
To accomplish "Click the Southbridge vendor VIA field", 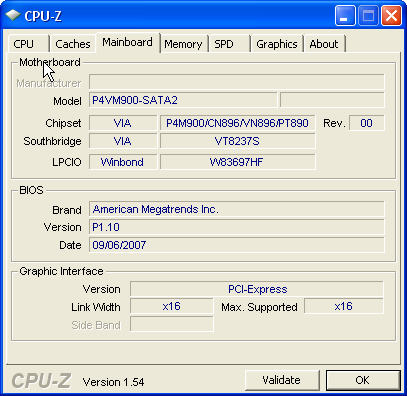I will [123, 141].
